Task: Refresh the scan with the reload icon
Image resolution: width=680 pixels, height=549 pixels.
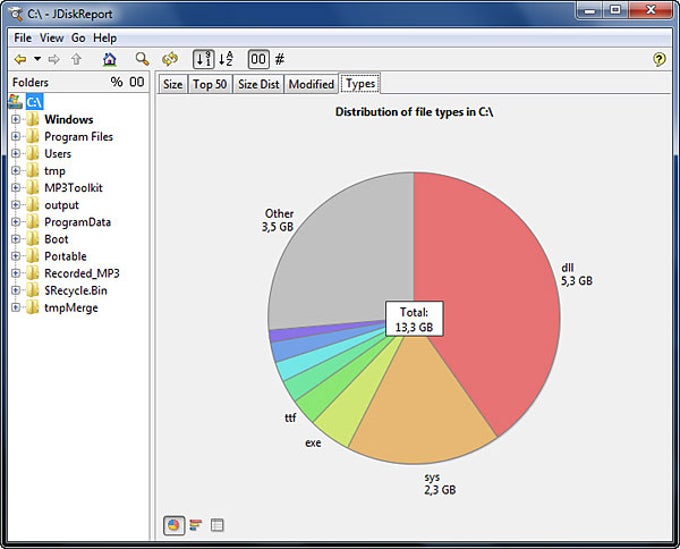Action: tap(170, 59)
